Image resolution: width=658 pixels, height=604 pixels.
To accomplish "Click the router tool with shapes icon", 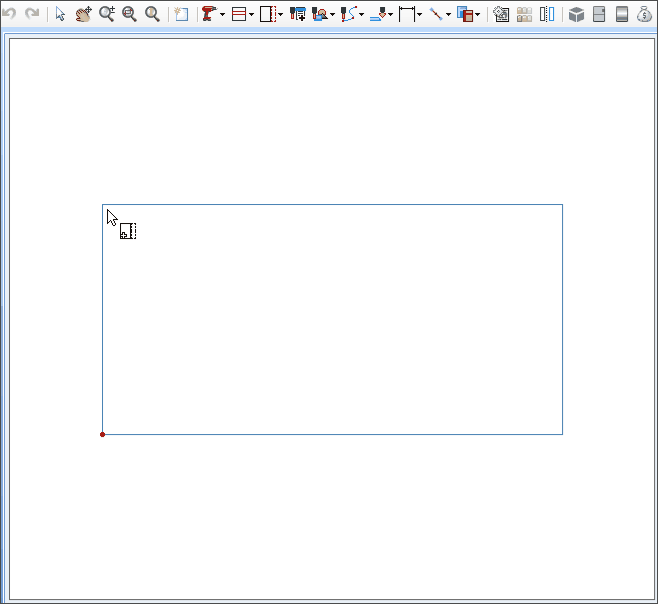I will [x=320, y=14].
